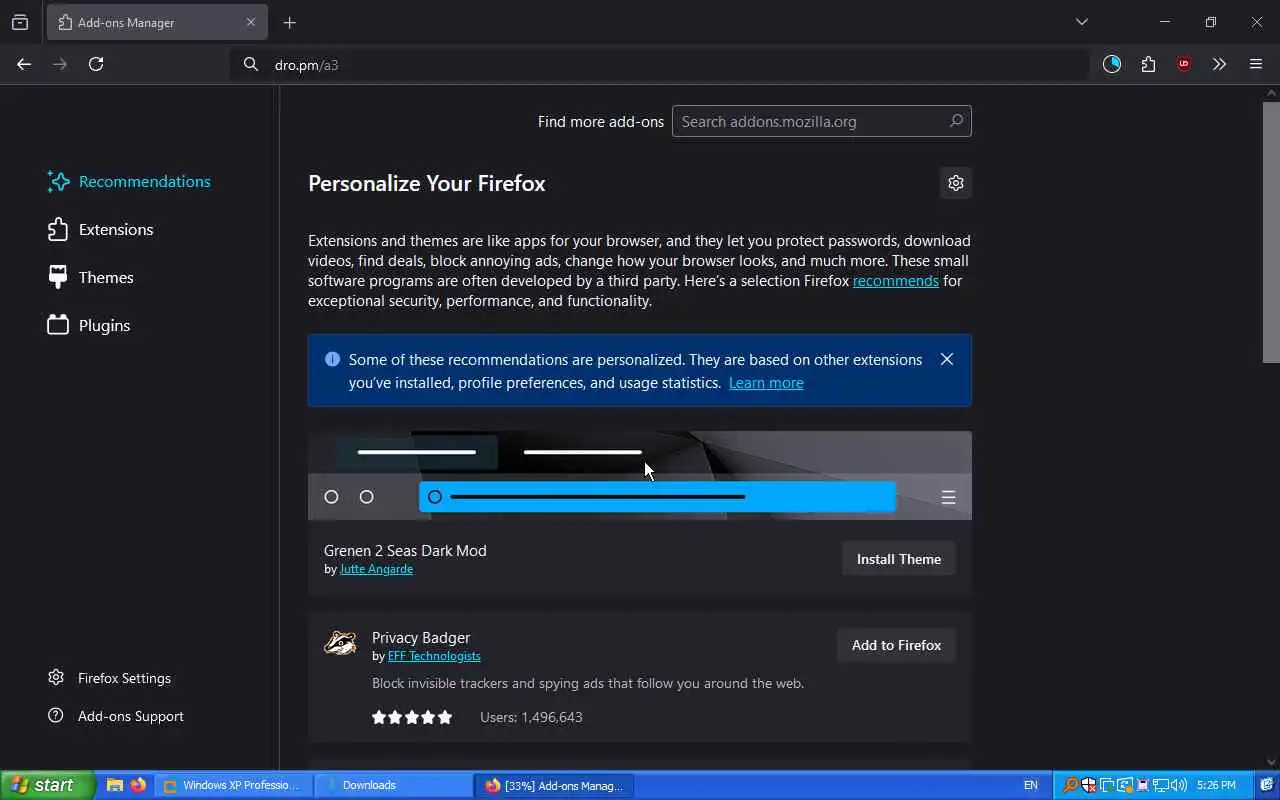Click the magnifier icon in the add-ons search

(956, 121)
